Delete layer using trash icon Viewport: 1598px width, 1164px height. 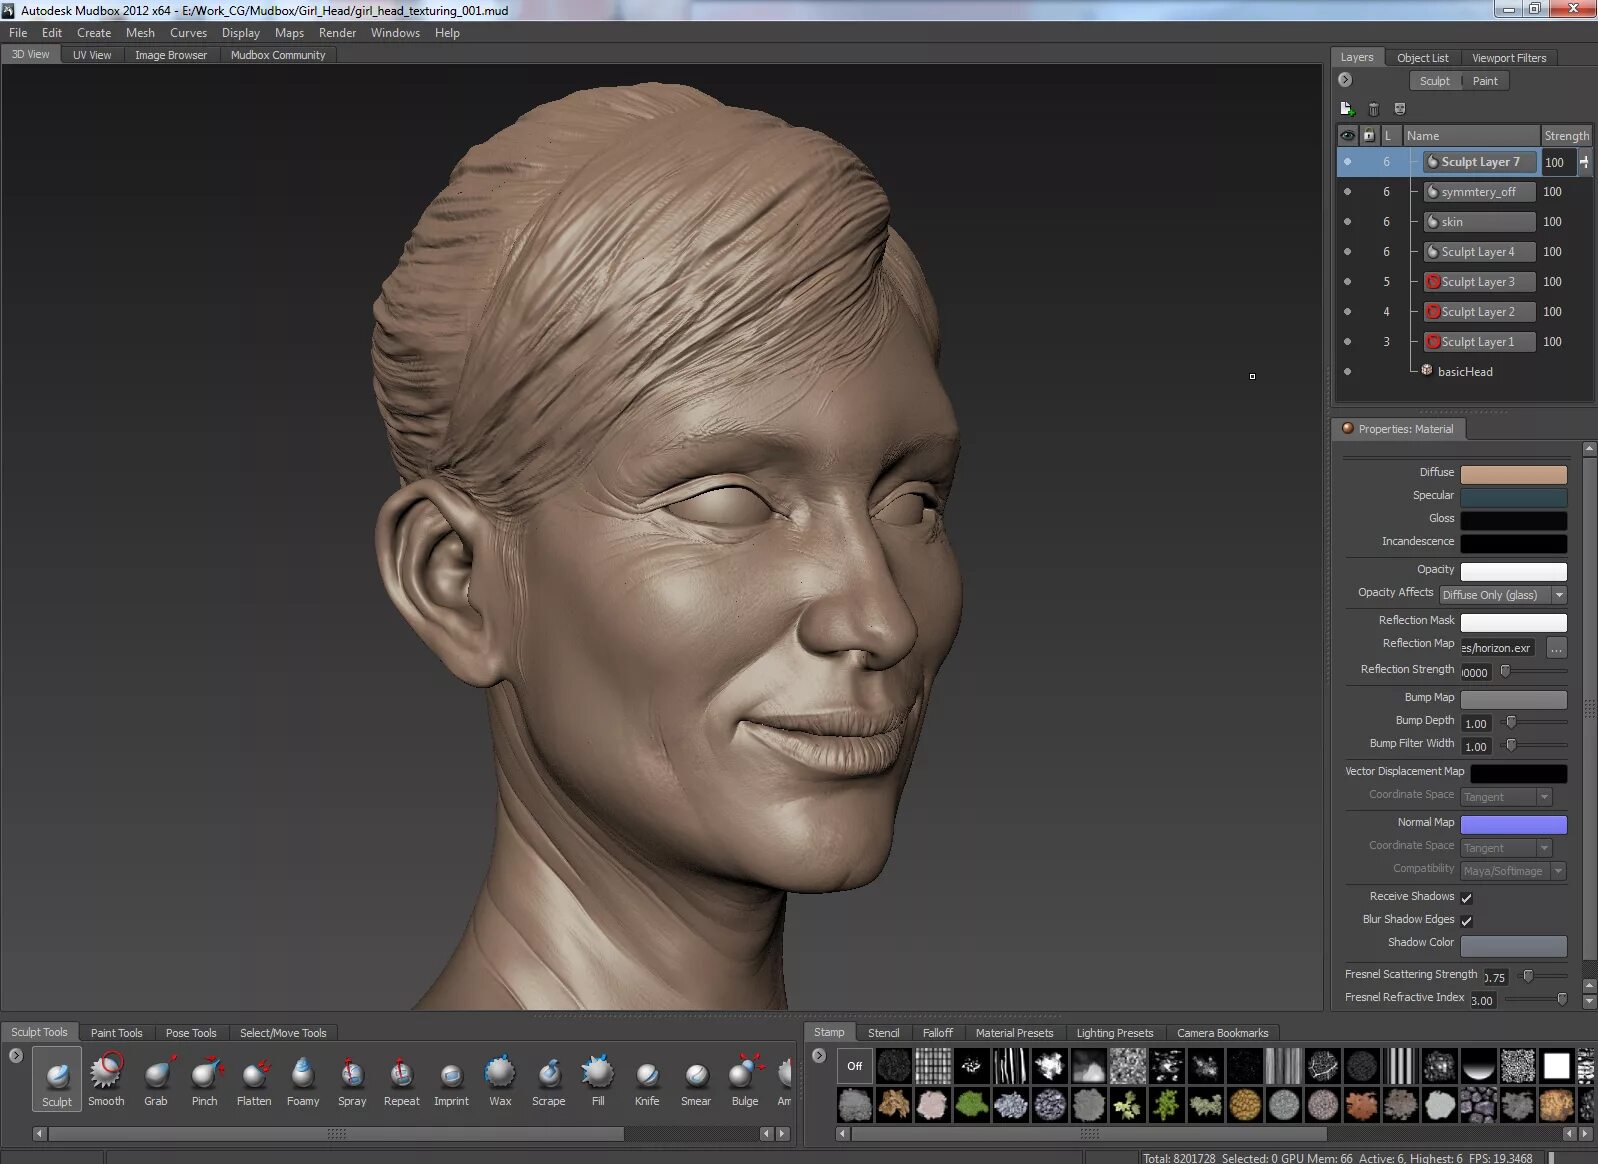1373,109
